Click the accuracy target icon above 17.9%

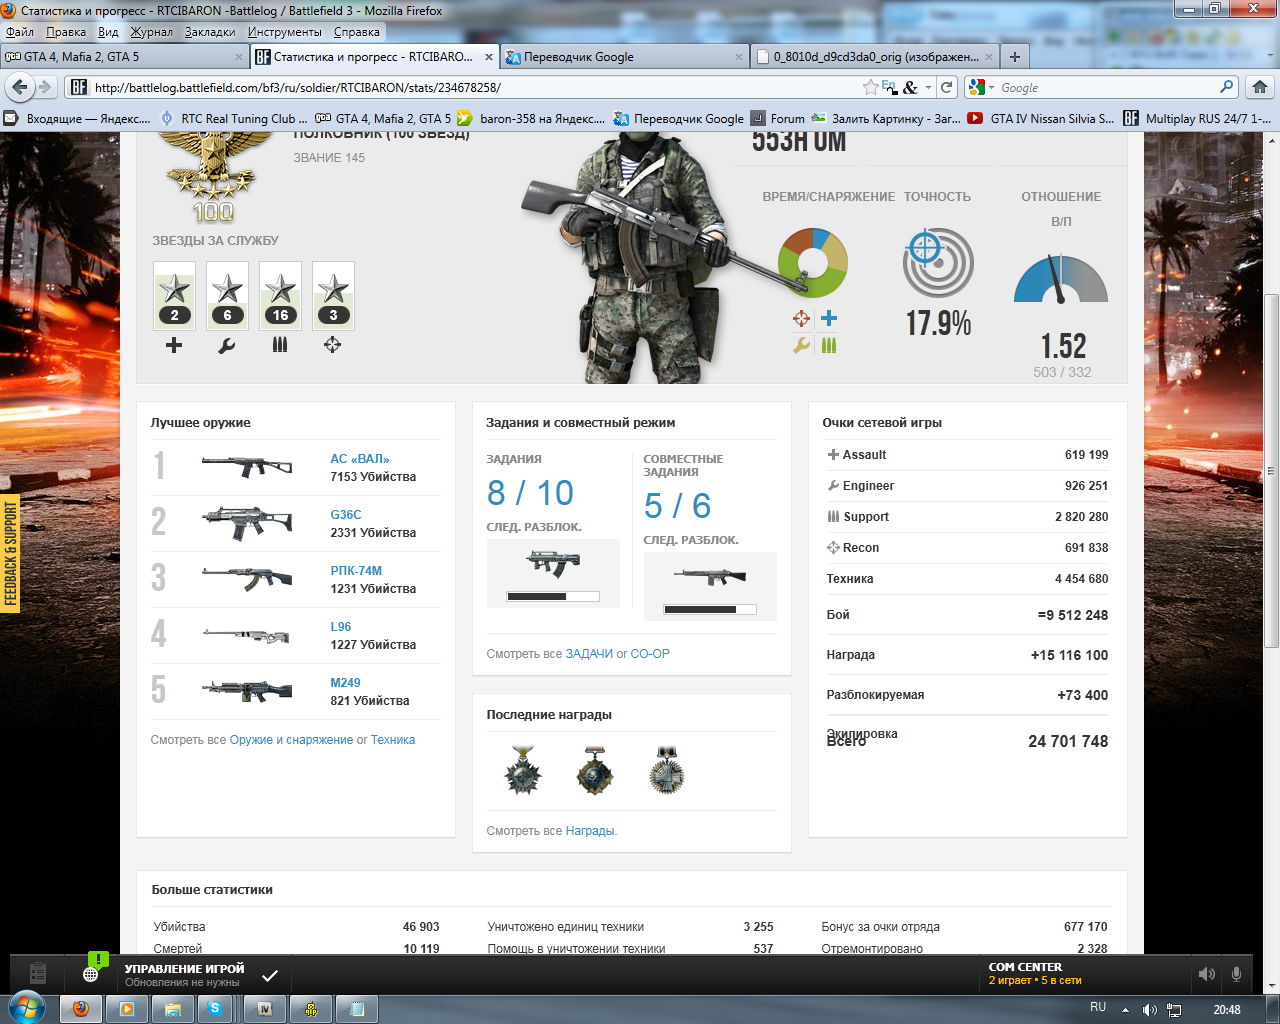pyautogui.click(x=938, y=262)
